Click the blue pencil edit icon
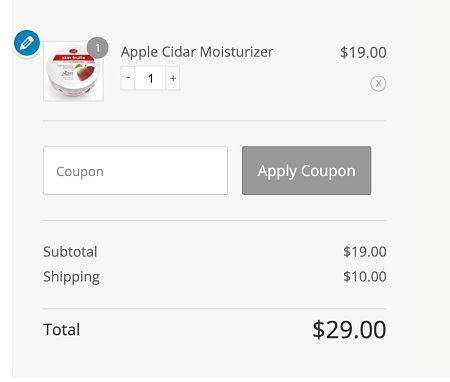The image size is (450, 382). 27,43
